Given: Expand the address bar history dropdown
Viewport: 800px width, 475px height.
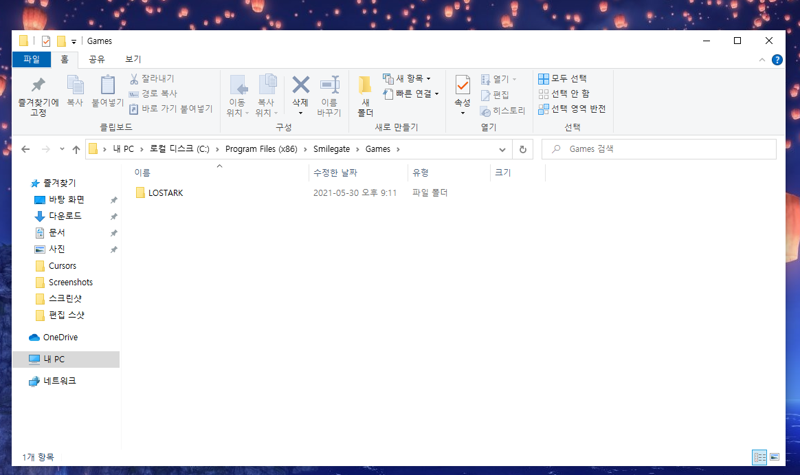Looking at the screenshot, I should point(502,149).
